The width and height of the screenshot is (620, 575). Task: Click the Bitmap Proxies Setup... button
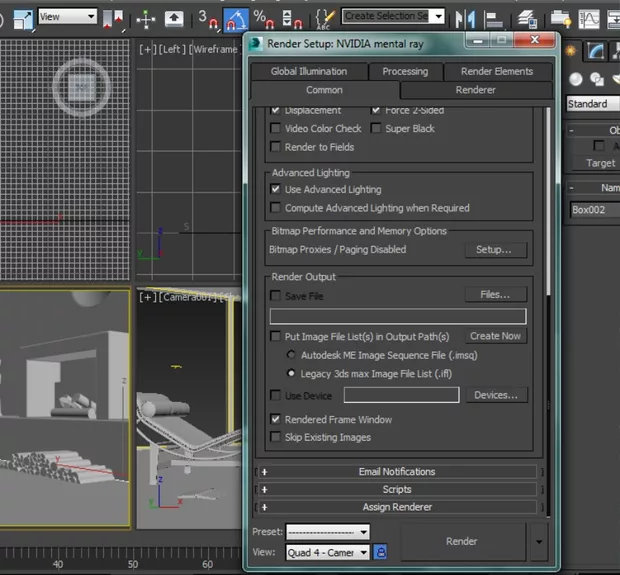click(x=496, y=250)
